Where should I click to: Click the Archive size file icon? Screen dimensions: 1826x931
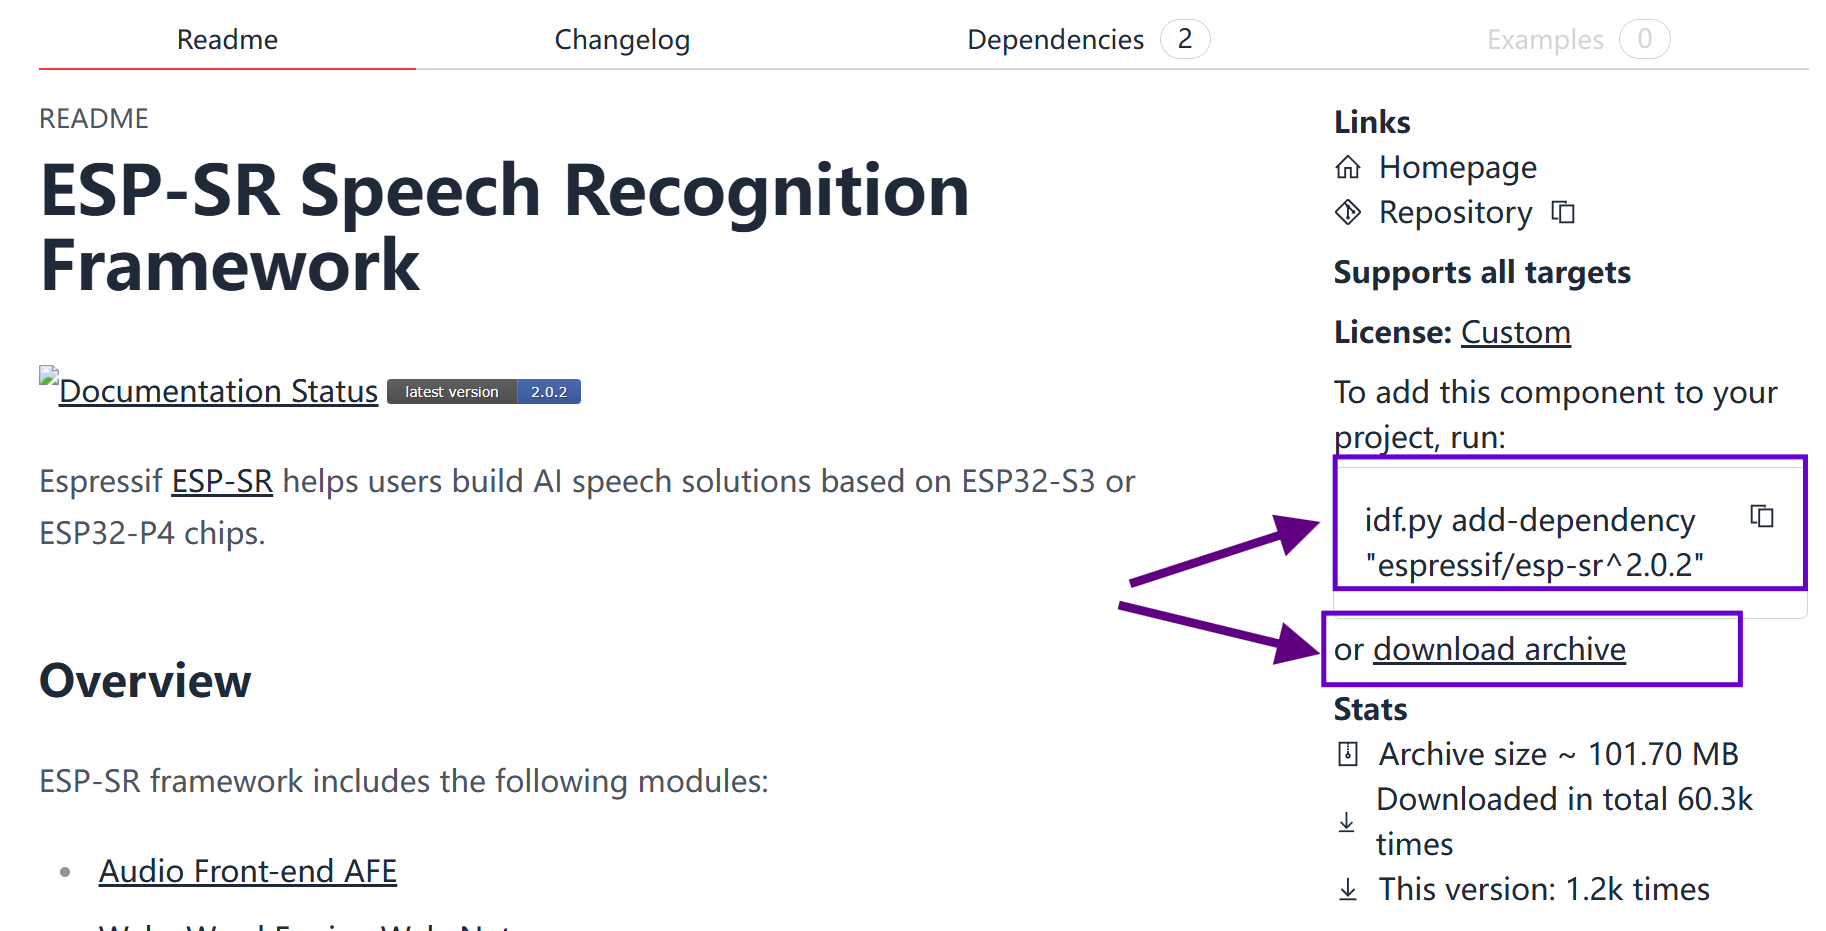click(1348, 754)
